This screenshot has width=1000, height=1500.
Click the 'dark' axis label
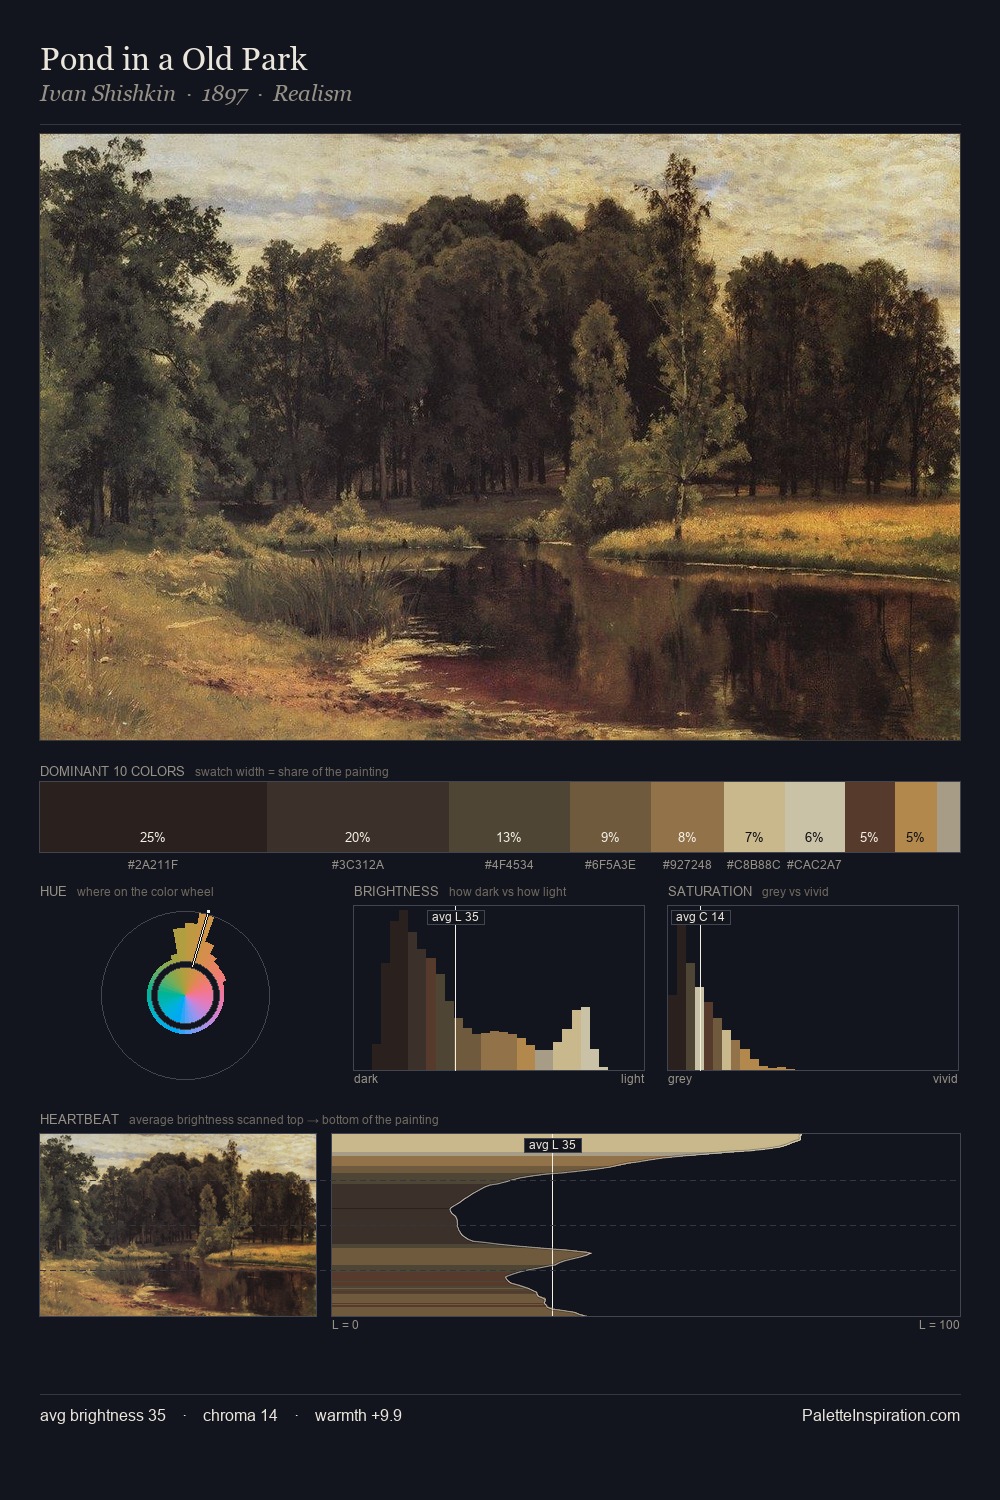pos(366,1079)
